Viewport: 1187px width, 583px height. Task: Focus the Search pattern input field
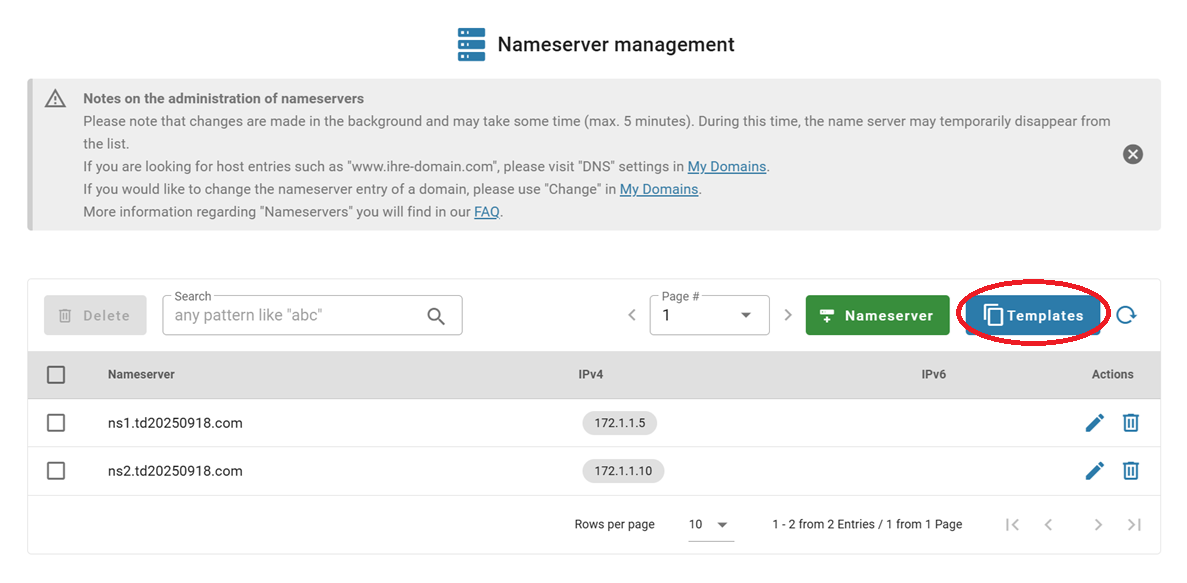click(296, 316)
